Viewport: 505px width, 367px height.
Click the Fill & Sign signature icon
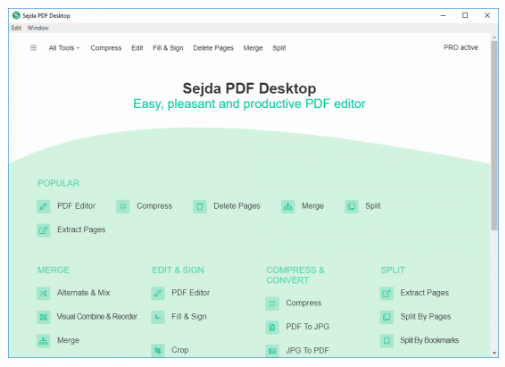click(158, 317)
